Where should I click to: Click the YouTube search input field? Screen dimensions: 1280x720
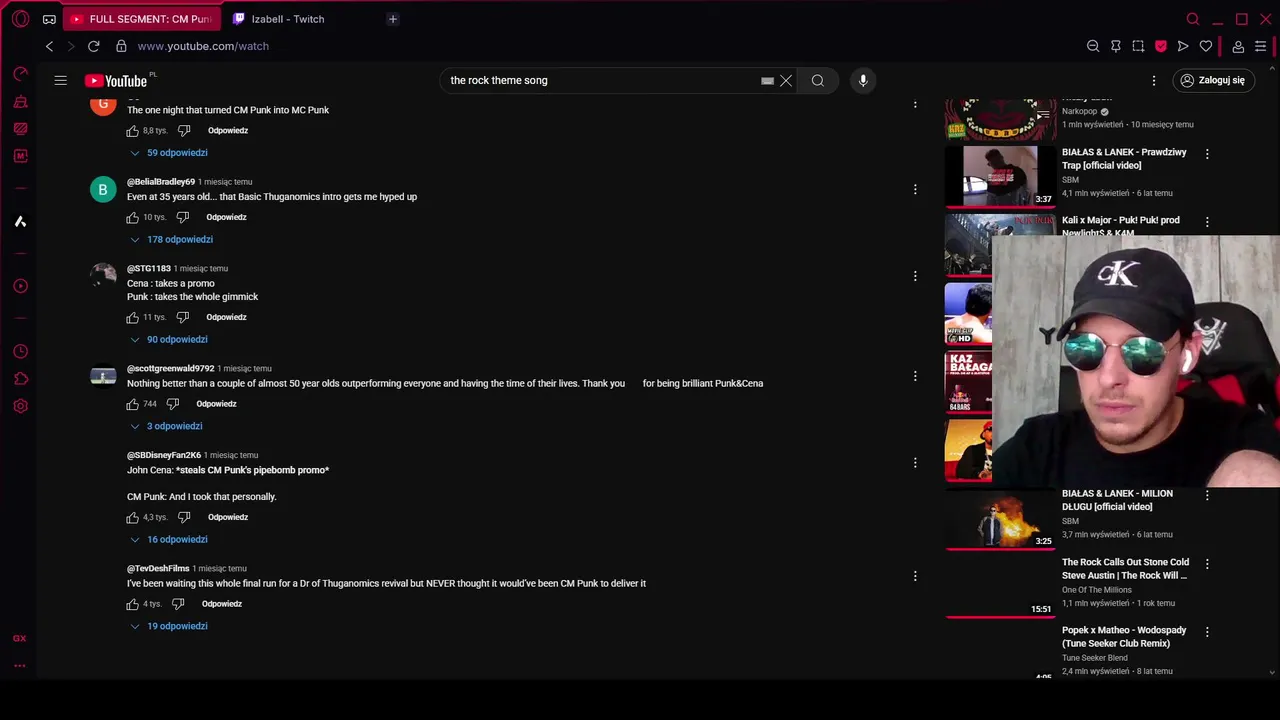pos(600,80)
